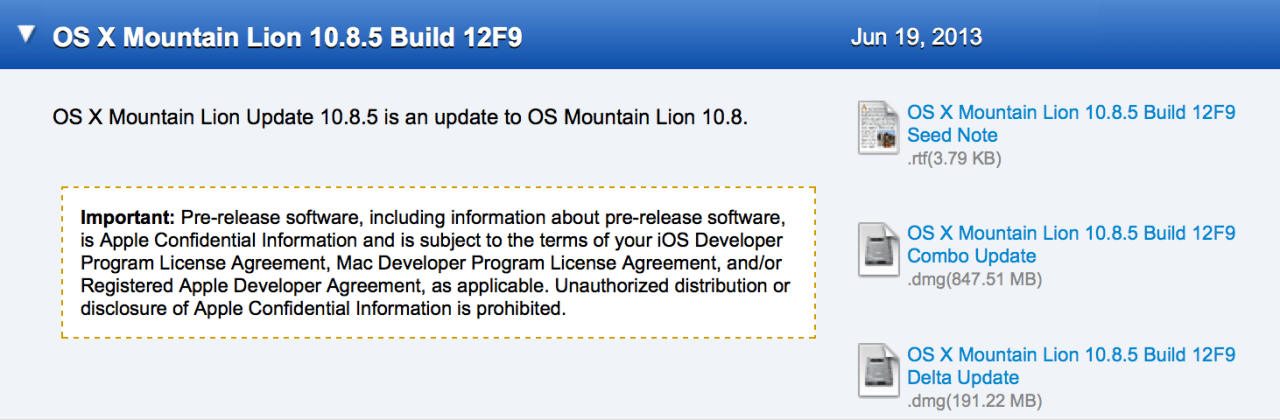Click the header title OS X Mountain Lion 10.8.5 Build 12F9

click(x=286, y=37)
